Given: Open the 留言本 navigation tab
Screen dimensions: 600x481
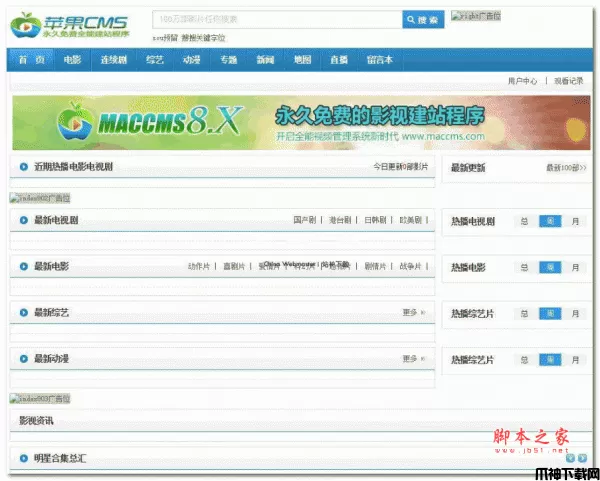Looking at the screenshot, I should [380, 60].
